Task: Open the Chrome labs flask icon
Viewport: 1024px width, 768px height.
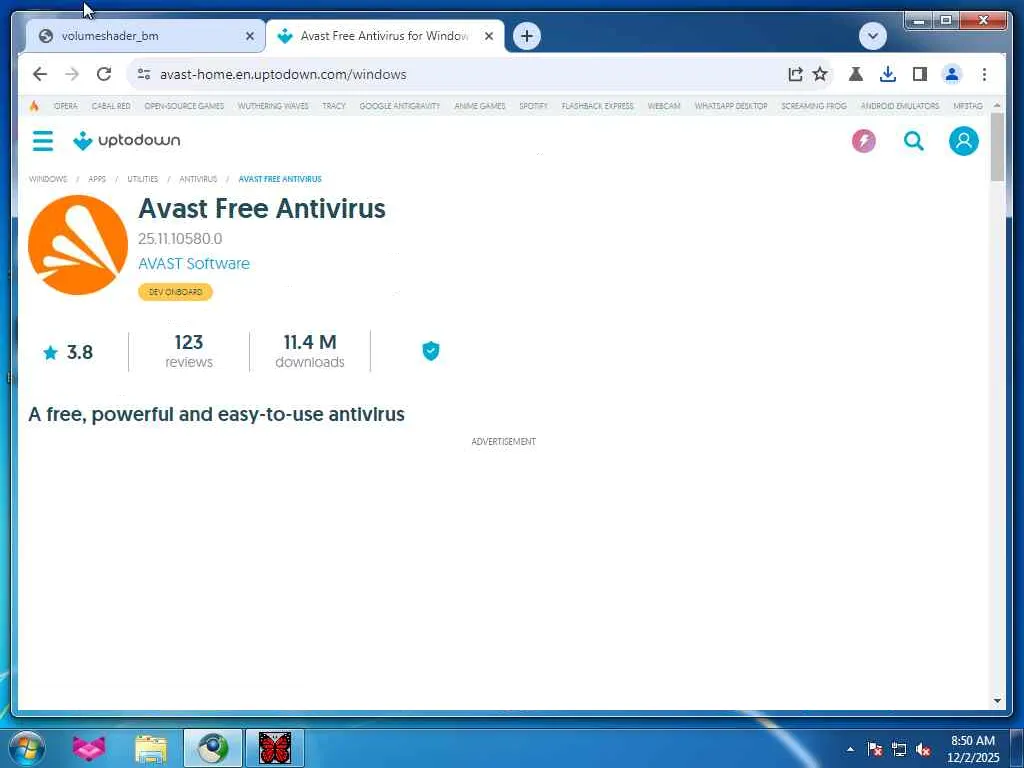Action: pyautogui.click(x=856, y=74)
